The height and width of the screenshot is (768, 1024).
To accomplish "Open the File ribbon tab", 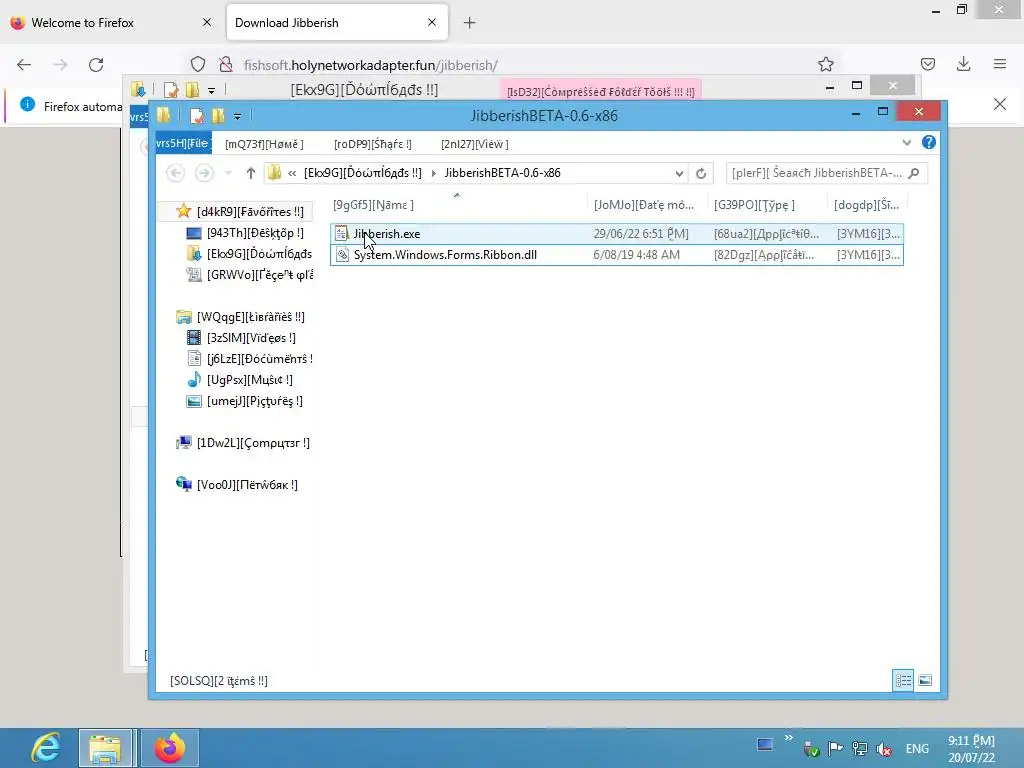I will pyautogui.click(x=183, y=143).
